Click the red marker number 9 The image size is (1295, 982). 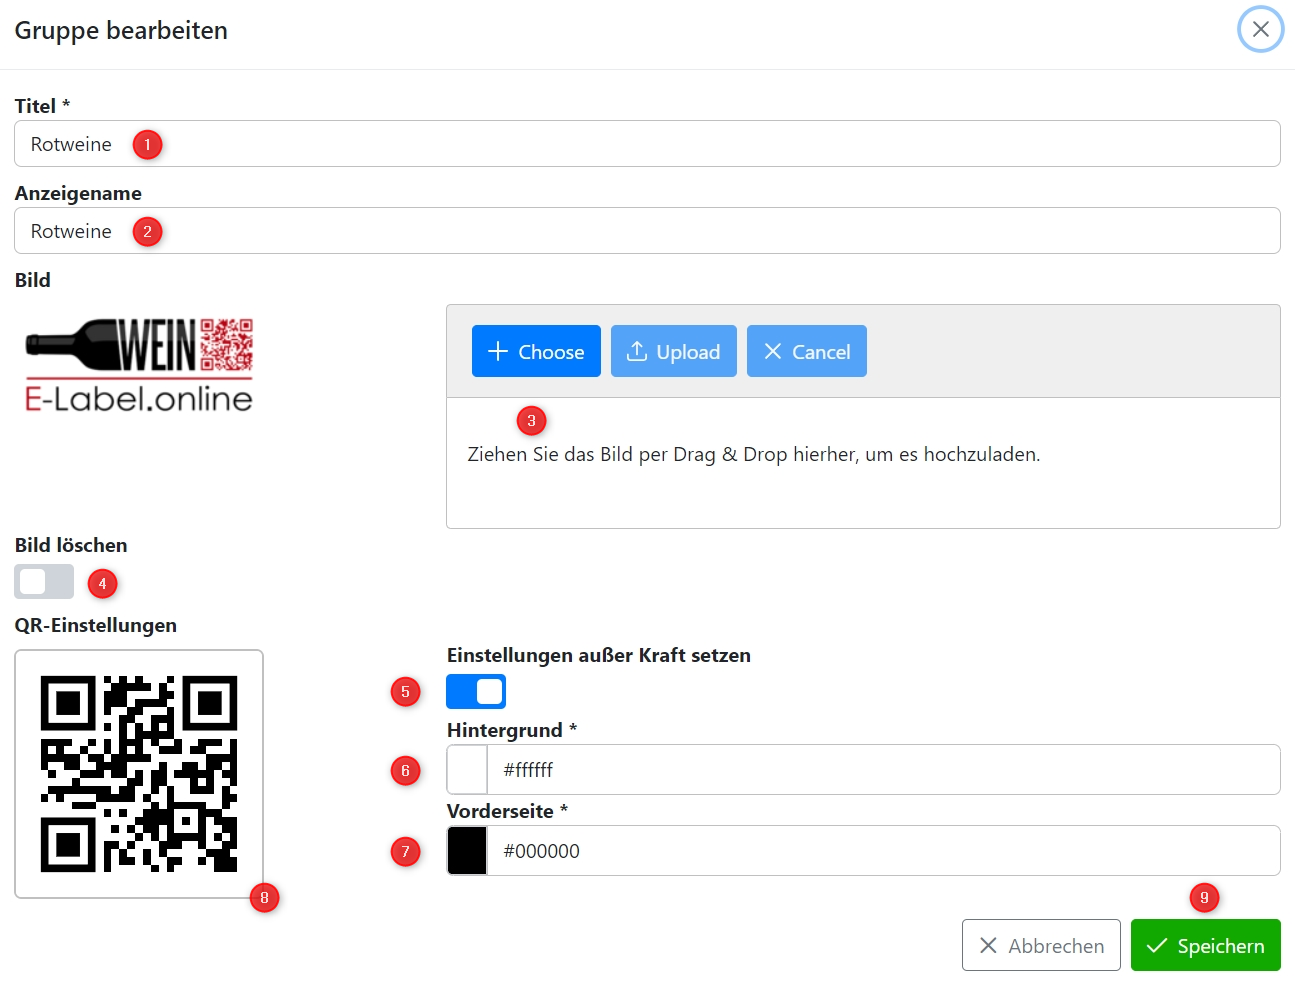point(1204,898)
